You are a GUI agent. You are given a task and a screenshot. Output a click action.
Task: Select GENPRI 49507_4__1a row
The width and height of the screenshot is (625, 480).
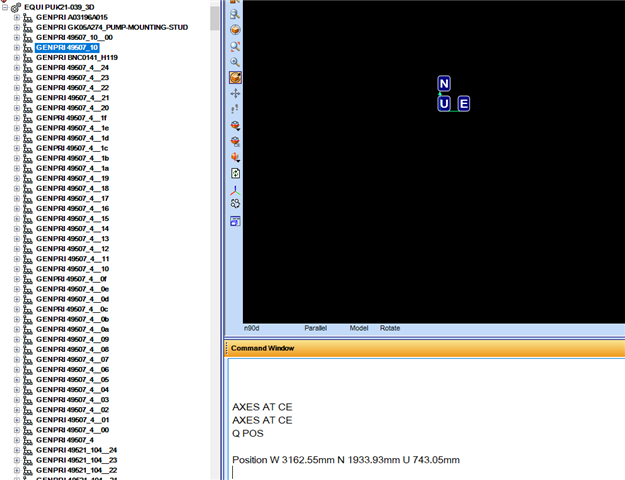click(x=72, y=168)
